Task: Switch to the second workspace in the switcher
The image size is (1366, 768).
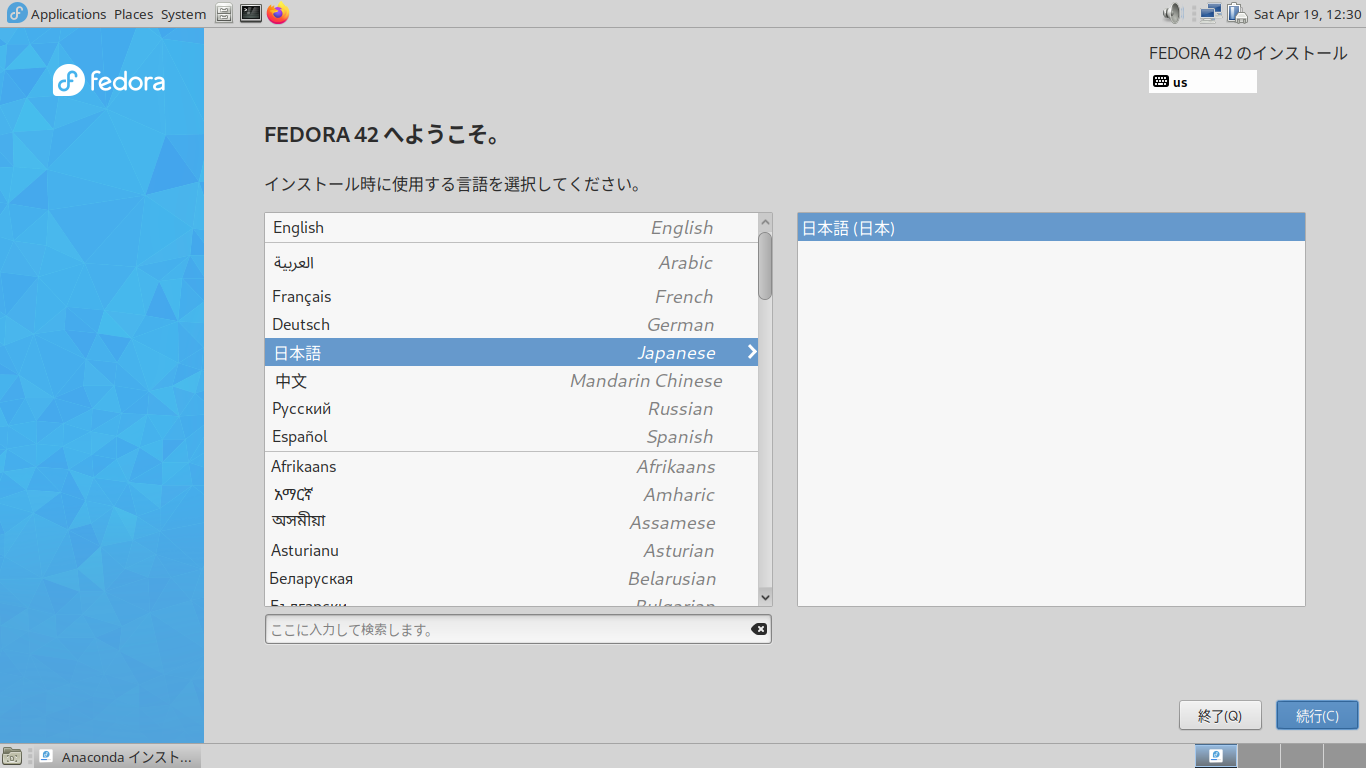Action: pos(1258,756)
